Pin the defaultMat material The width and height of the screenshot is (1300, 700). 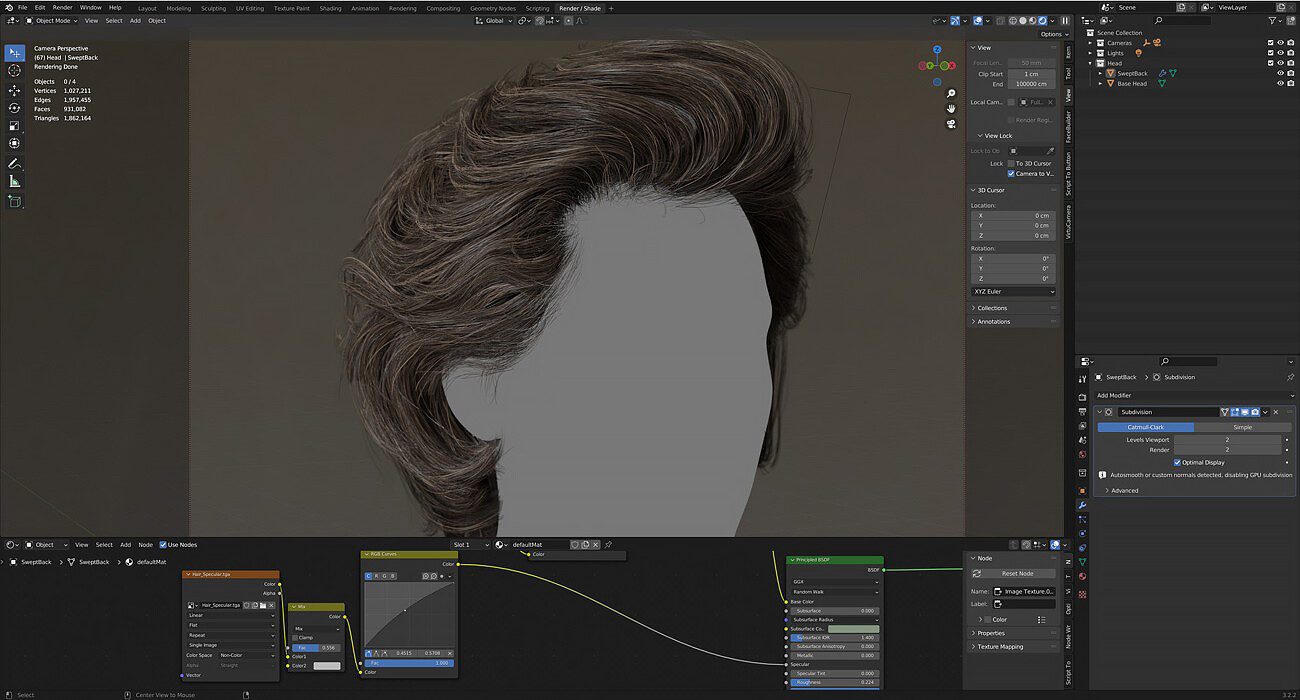click(x=608, y=545)
